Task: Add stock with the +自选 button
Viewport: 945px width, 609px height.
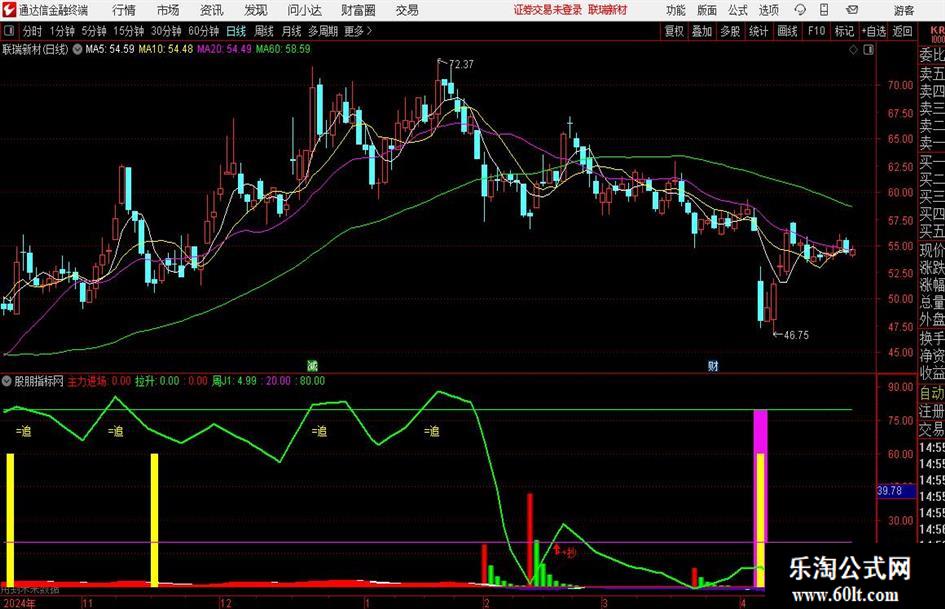Action: (x=874, y=31)
